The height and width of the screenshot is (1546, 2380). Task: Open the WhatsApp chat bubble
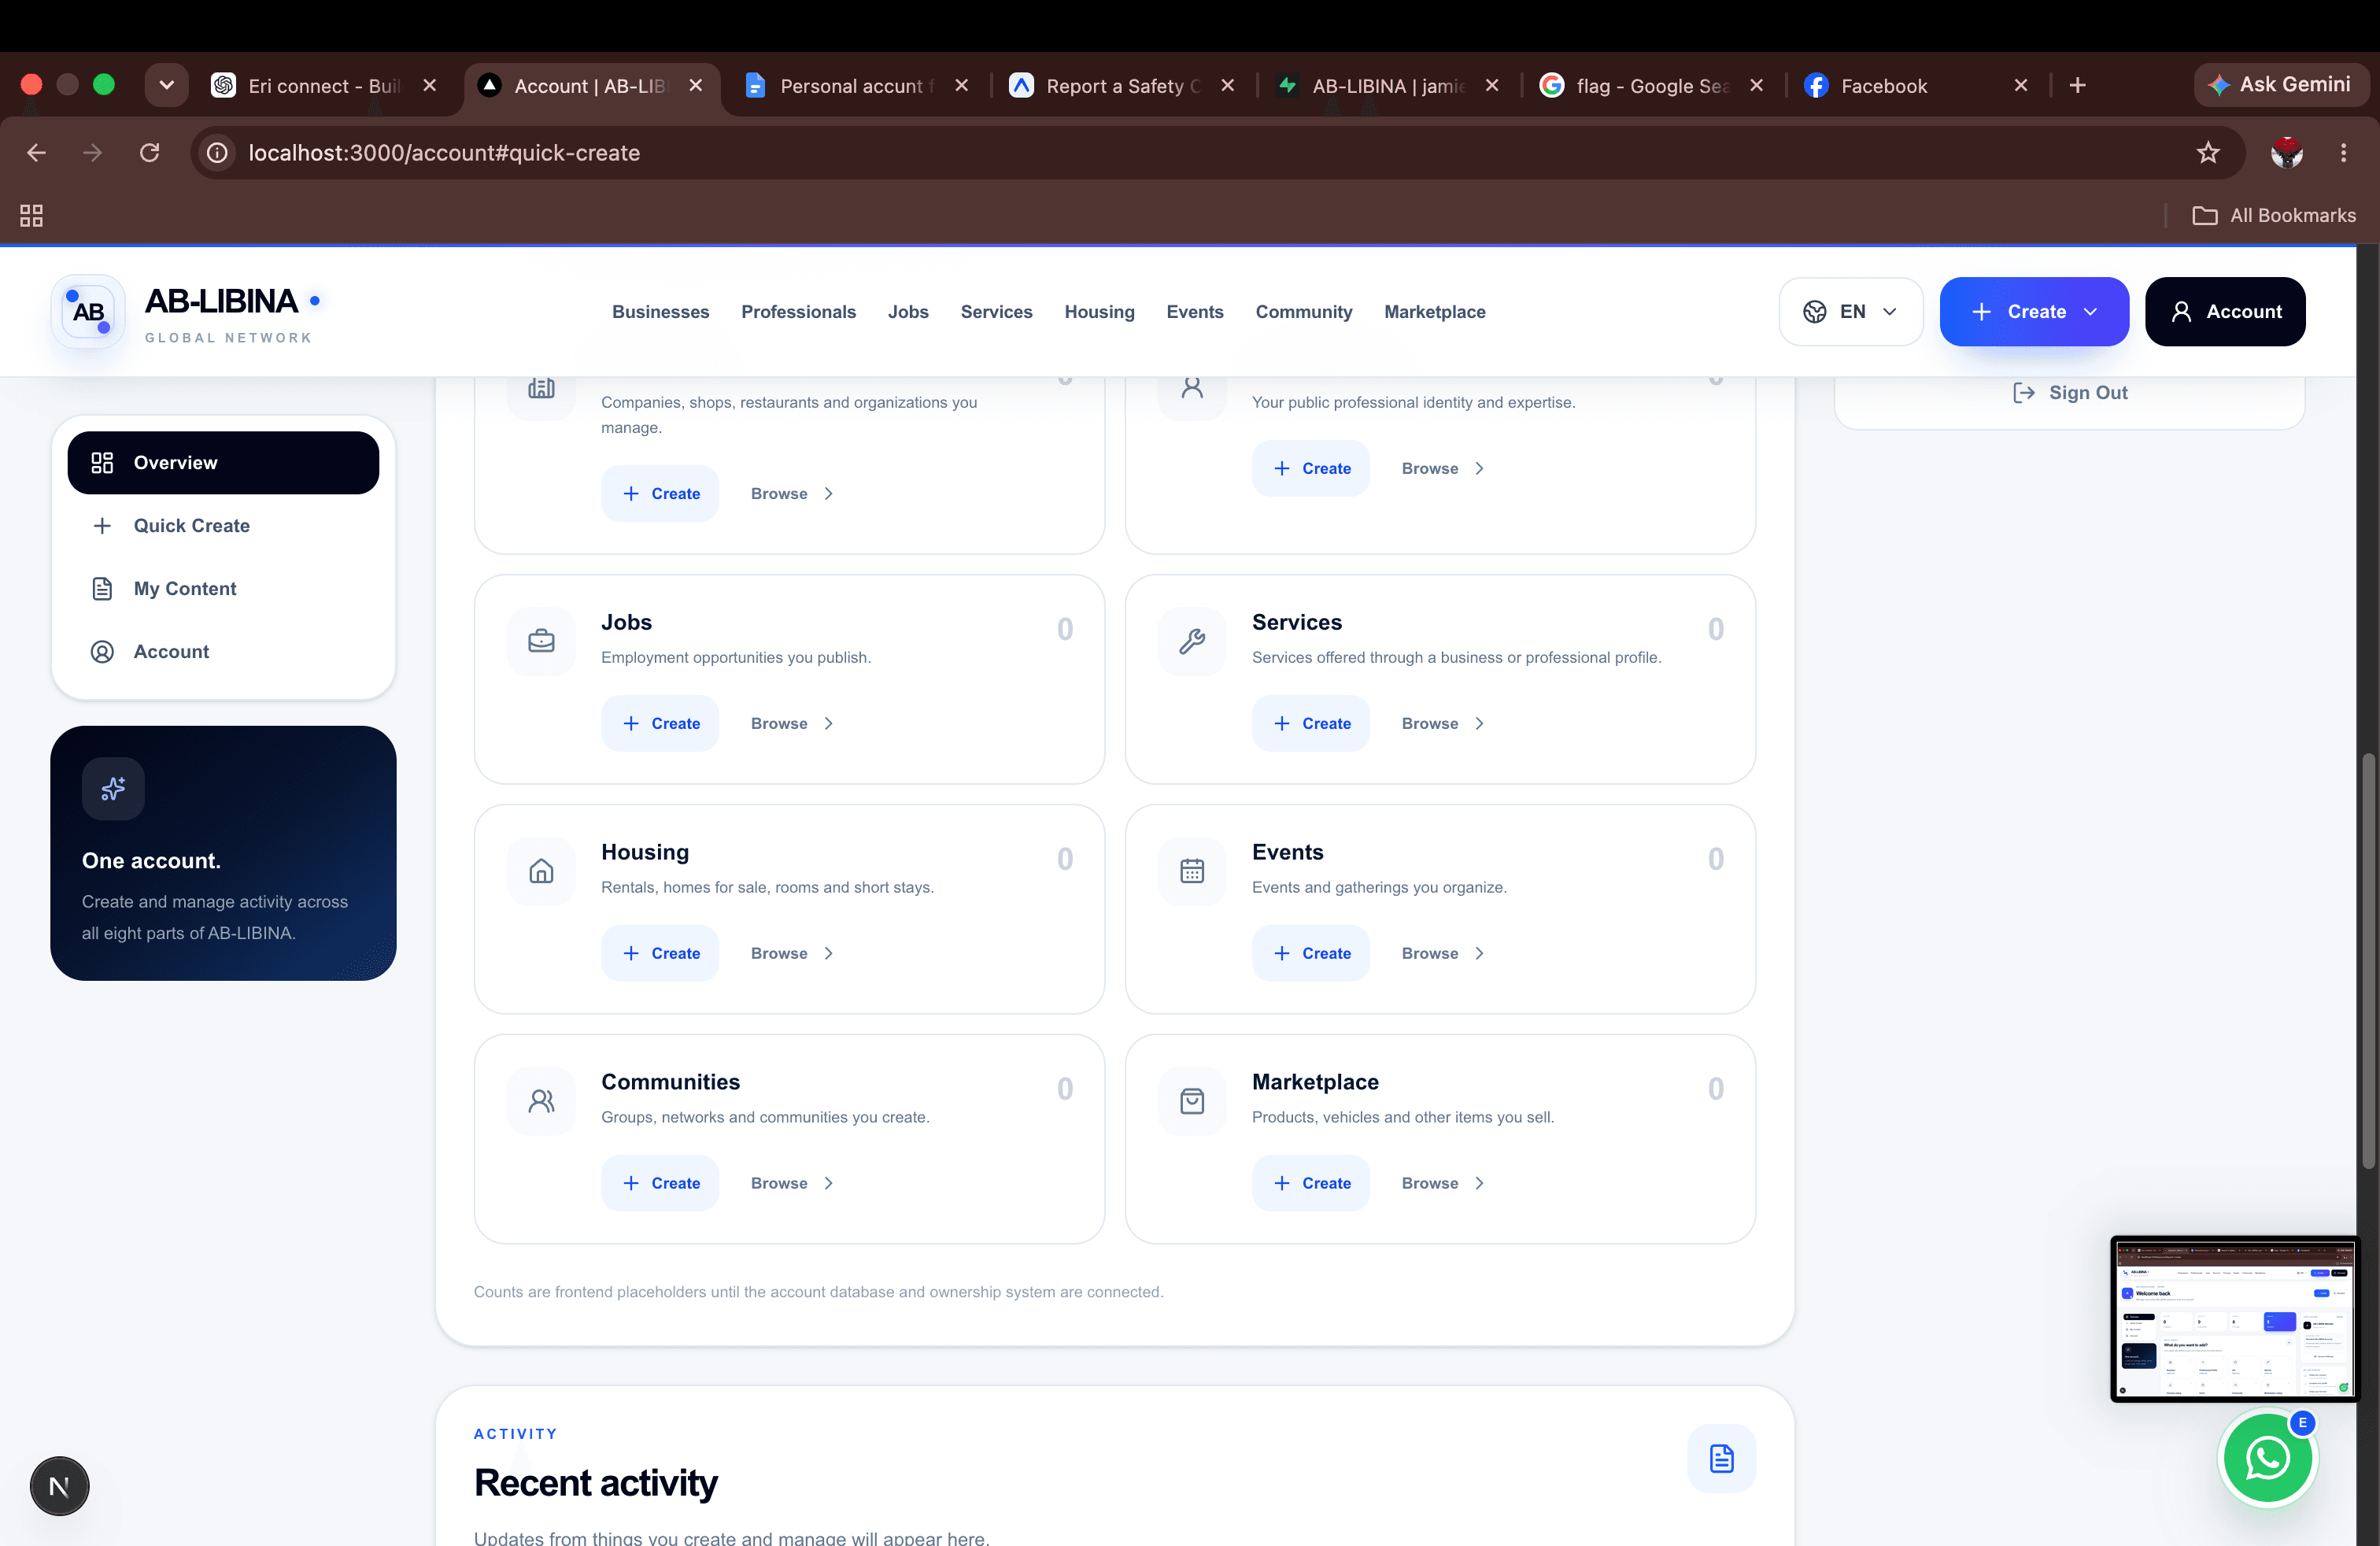(x=2267, y=1458)
